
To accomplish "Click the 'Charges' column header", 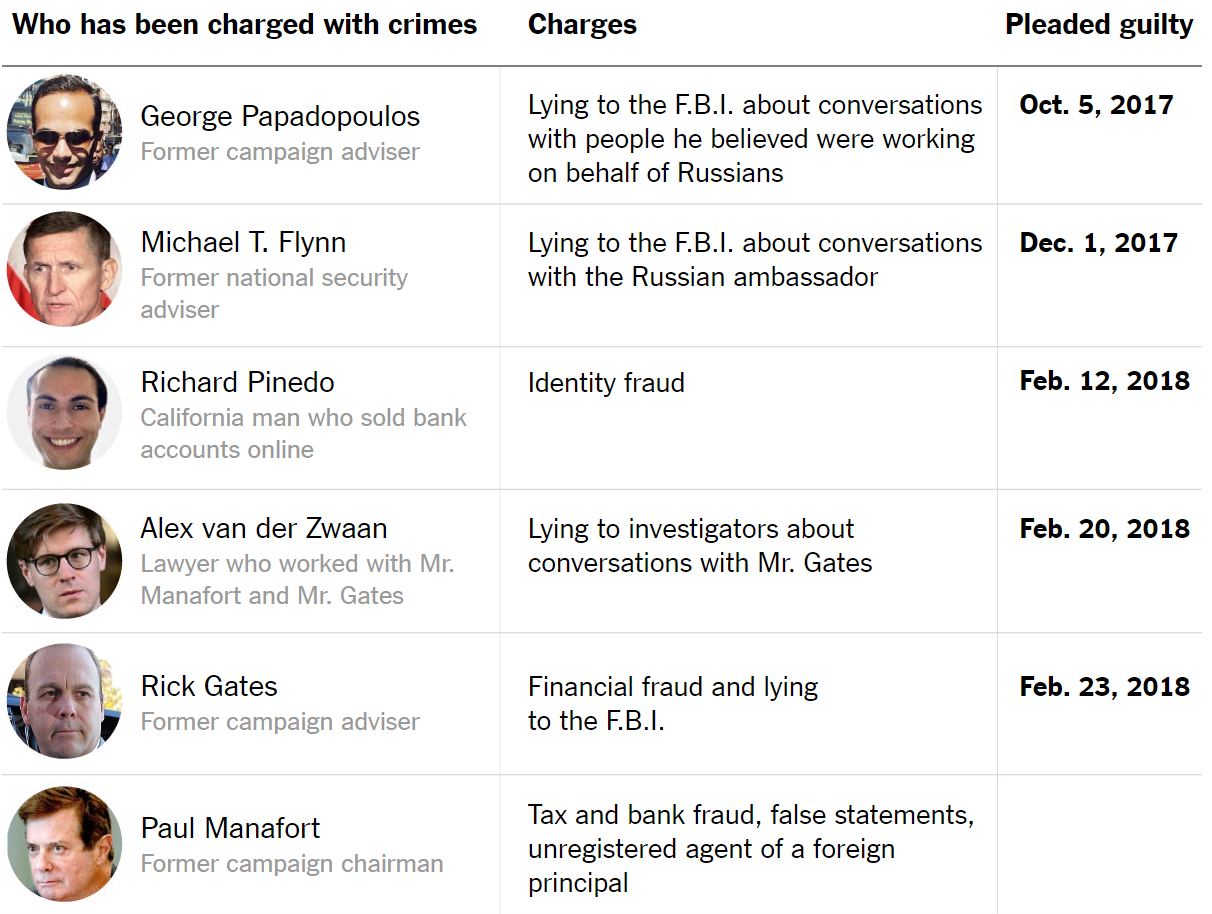I will (x=582, y=25).
